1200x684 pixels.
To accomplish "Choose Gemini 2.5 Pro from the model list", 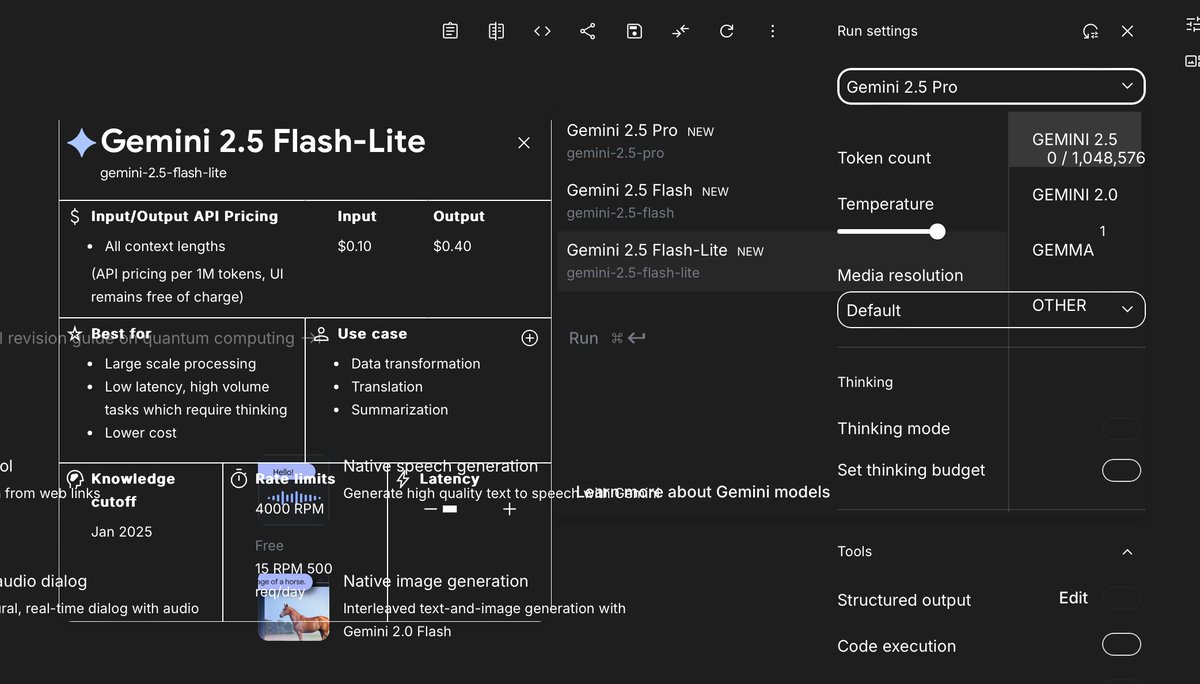I will (x=781, y=141).
